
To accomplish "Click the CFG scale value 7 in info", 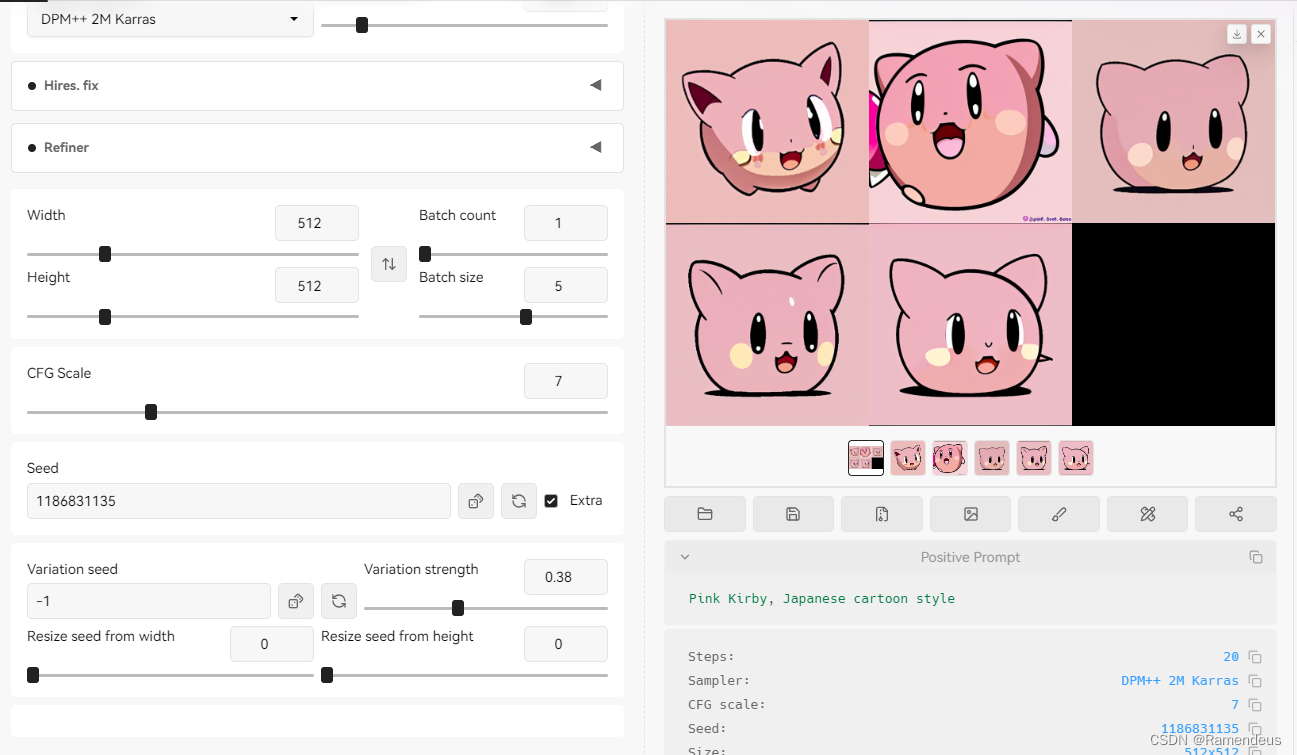I will click(1235, 705).
